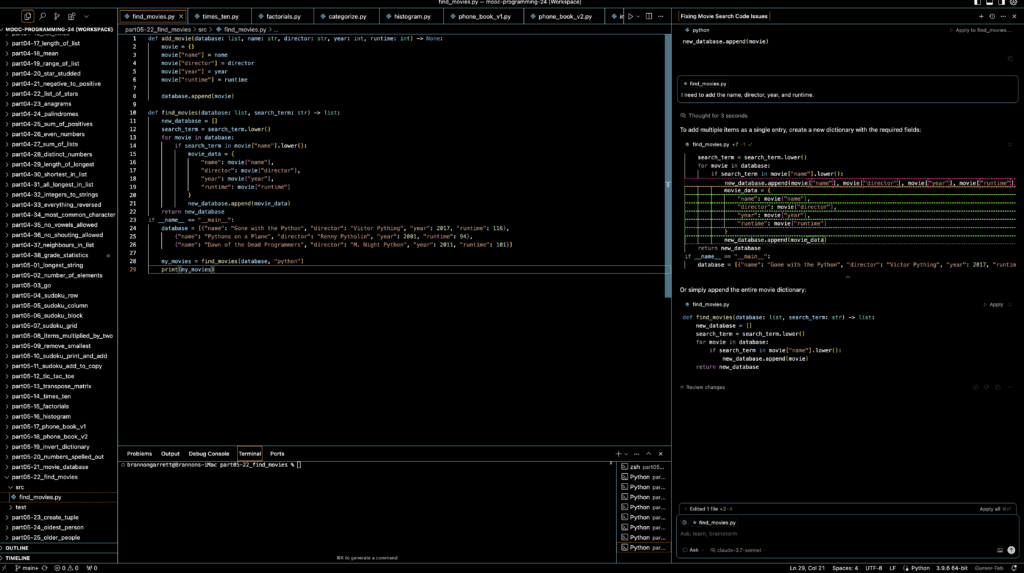Open the Explorer view icon

(27, 16)
